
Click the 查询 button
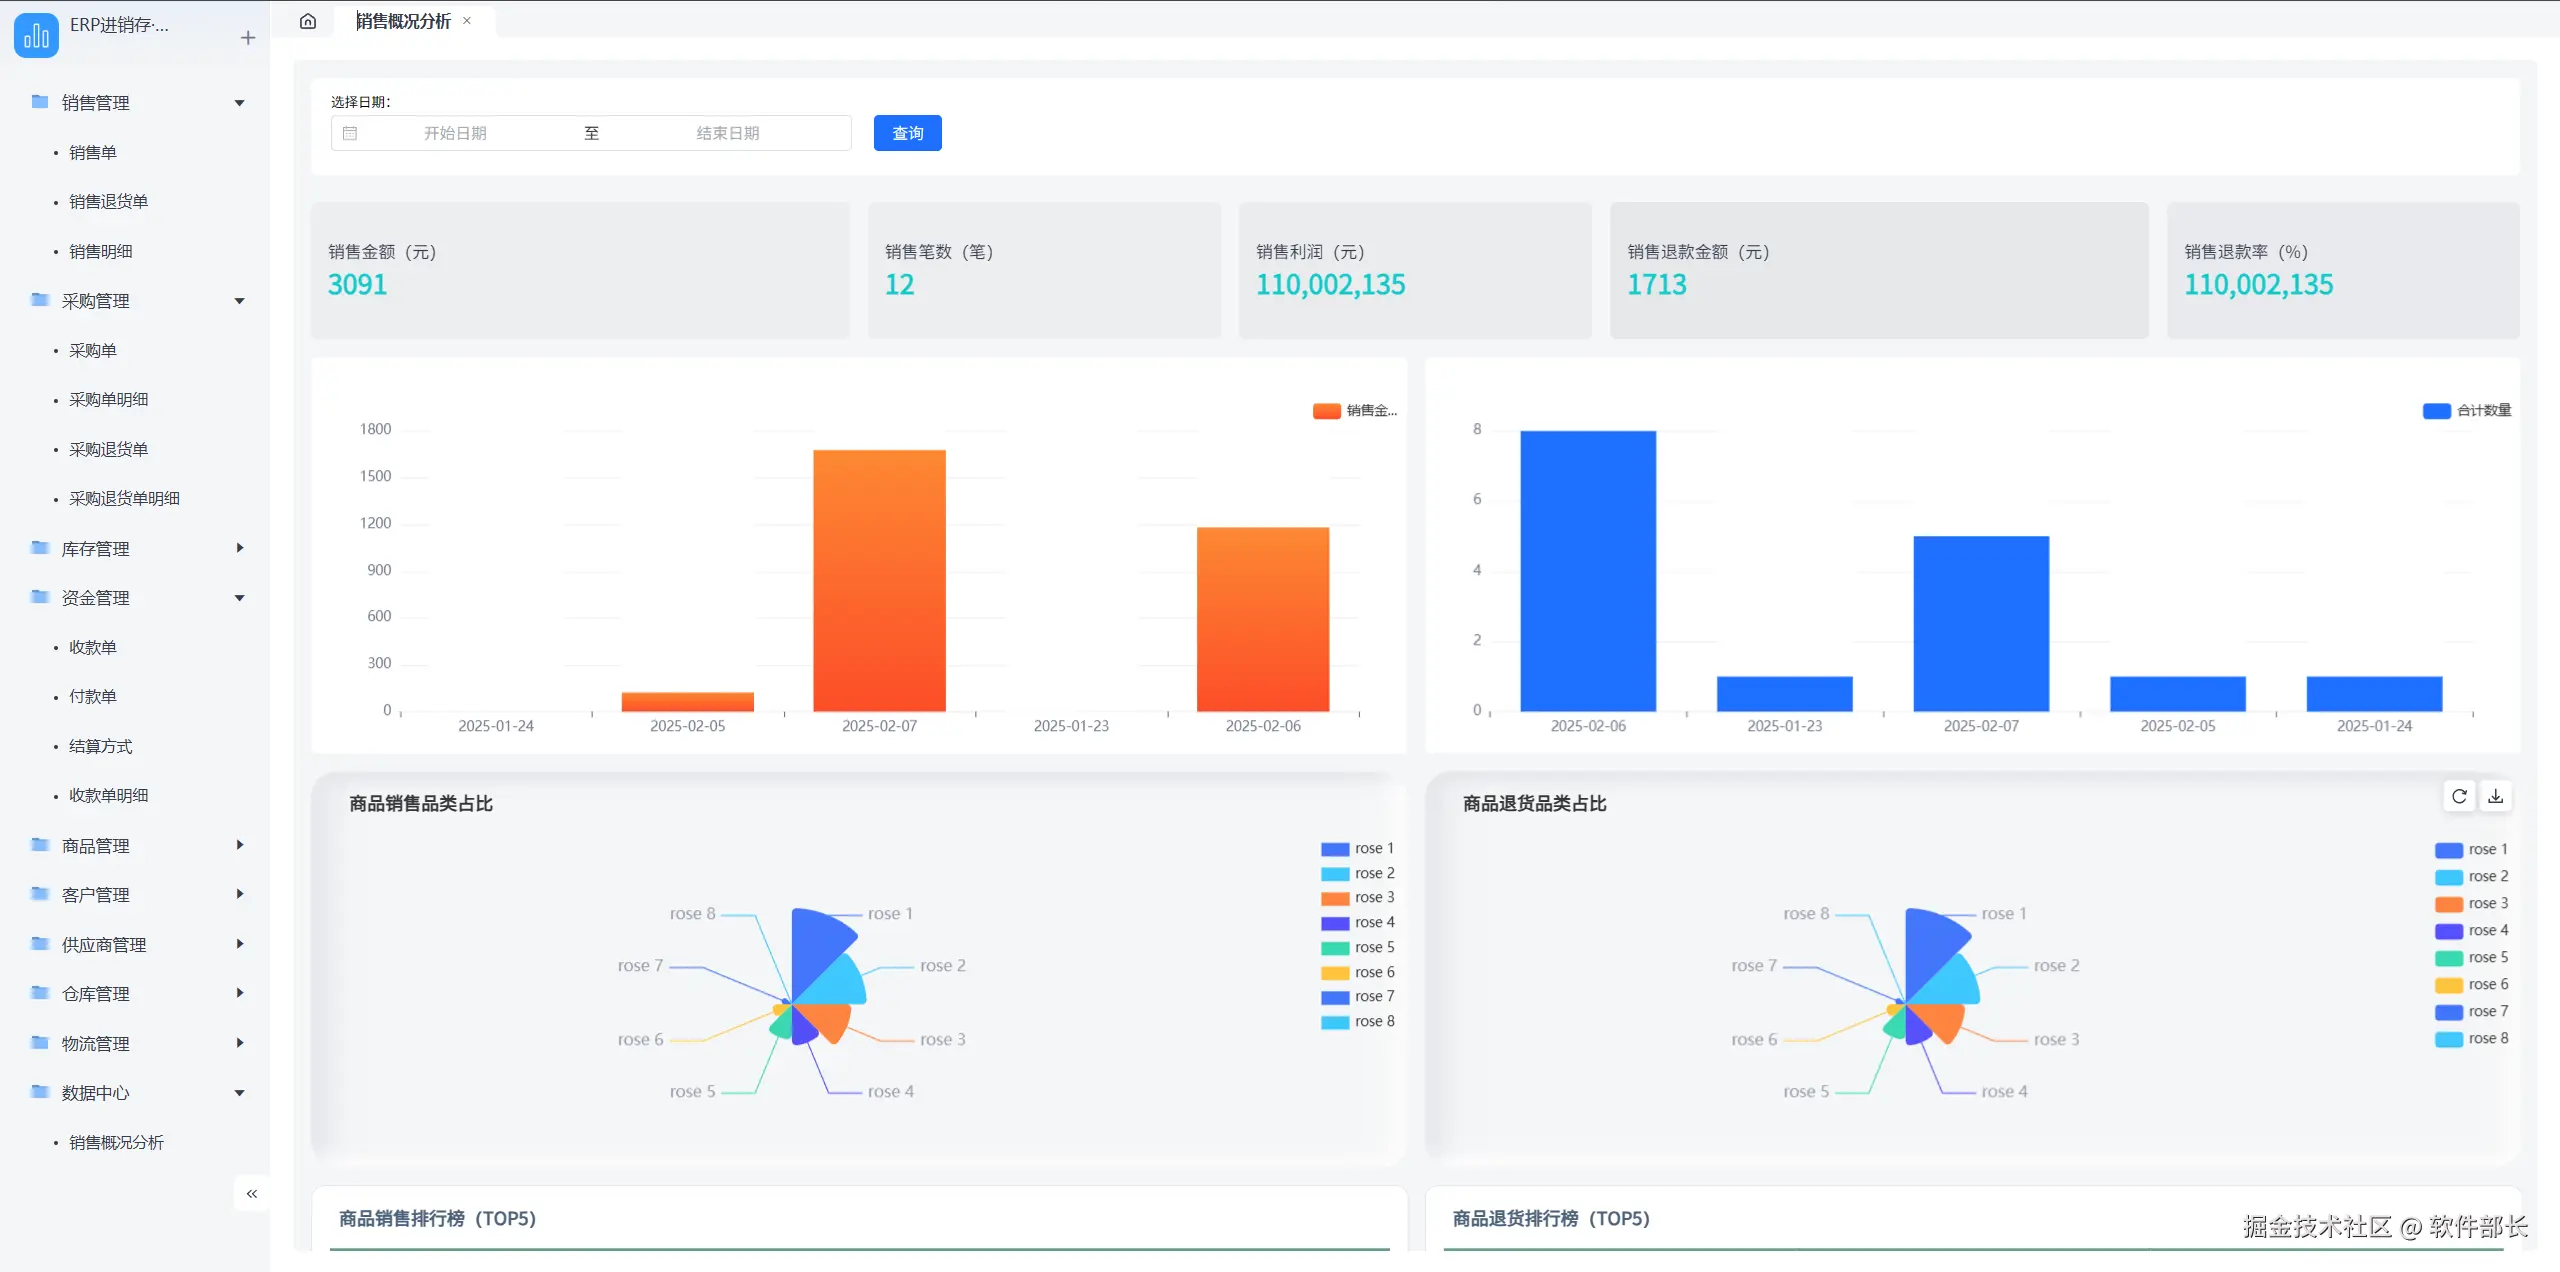(907, 133)
